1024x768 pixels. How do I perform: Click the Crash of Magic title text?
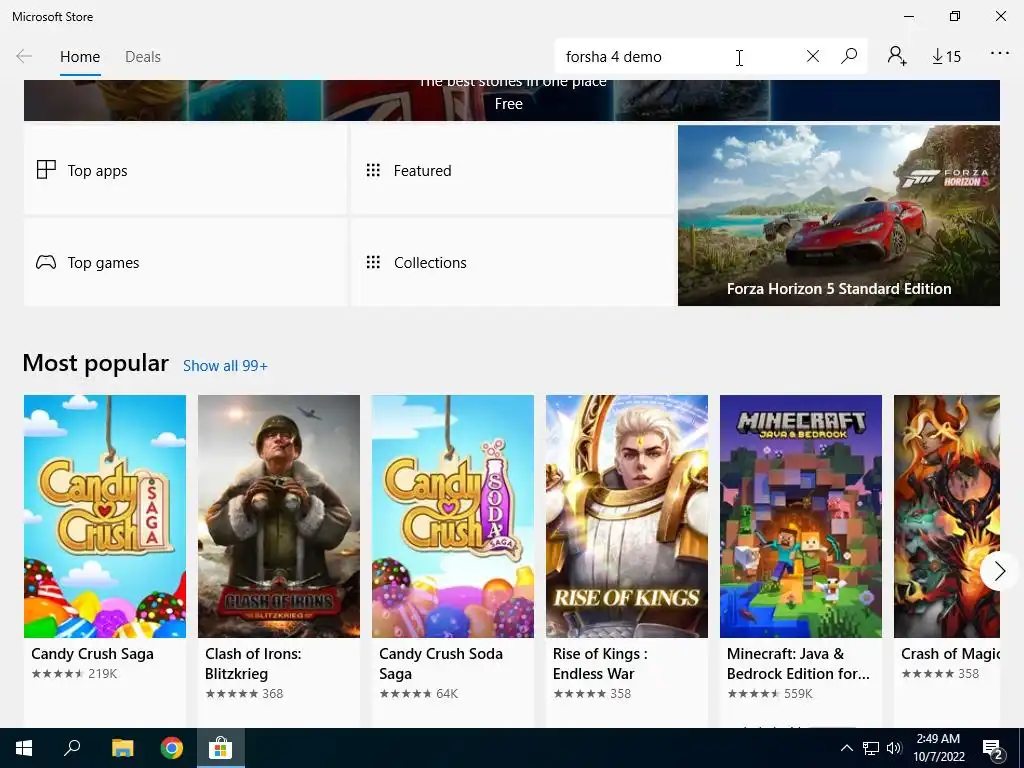[950, 654]
